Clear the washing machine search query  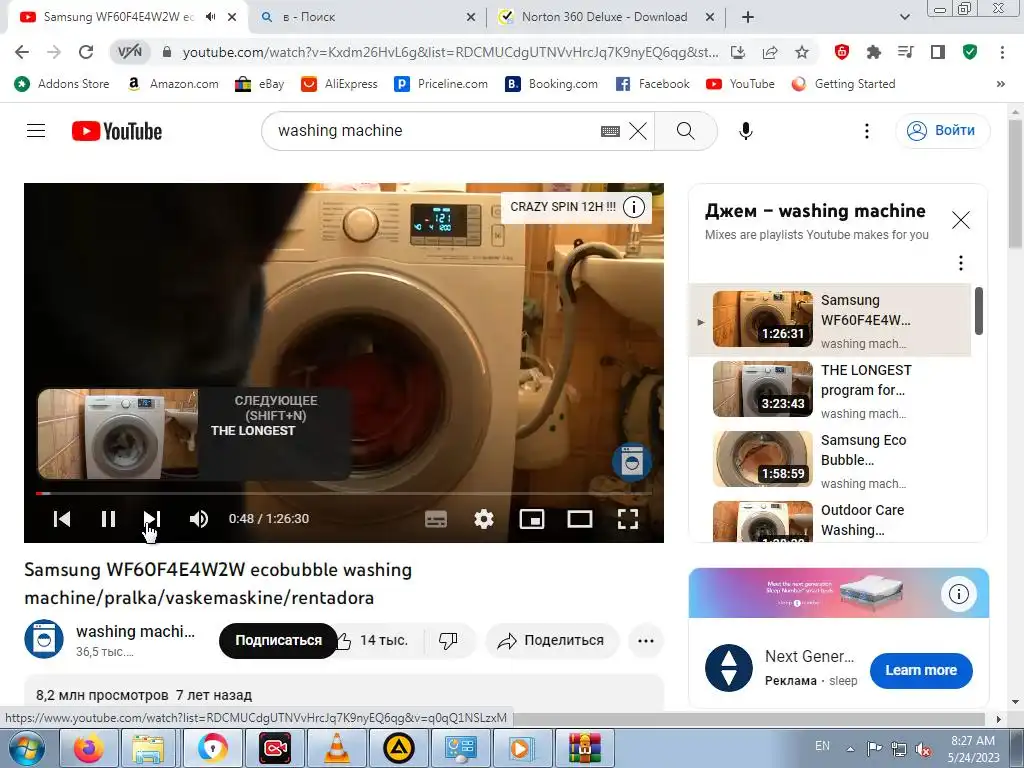point(638,131)
